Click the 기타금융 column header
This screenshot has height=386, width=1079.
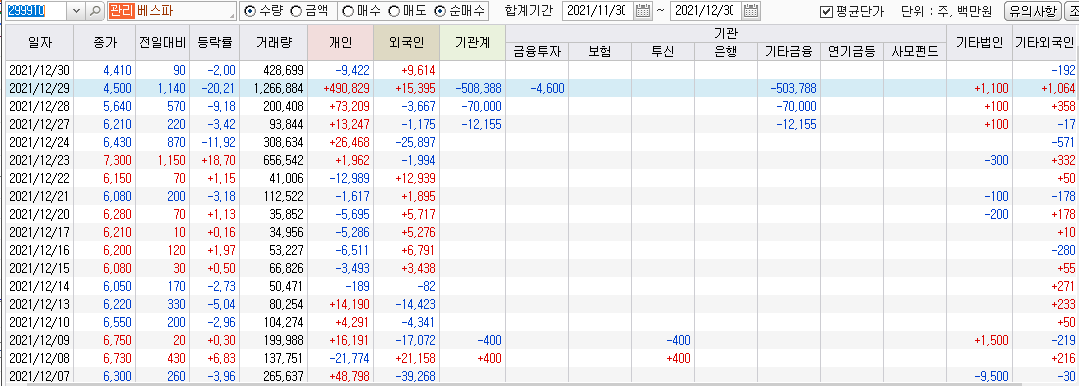coord(789,51)
